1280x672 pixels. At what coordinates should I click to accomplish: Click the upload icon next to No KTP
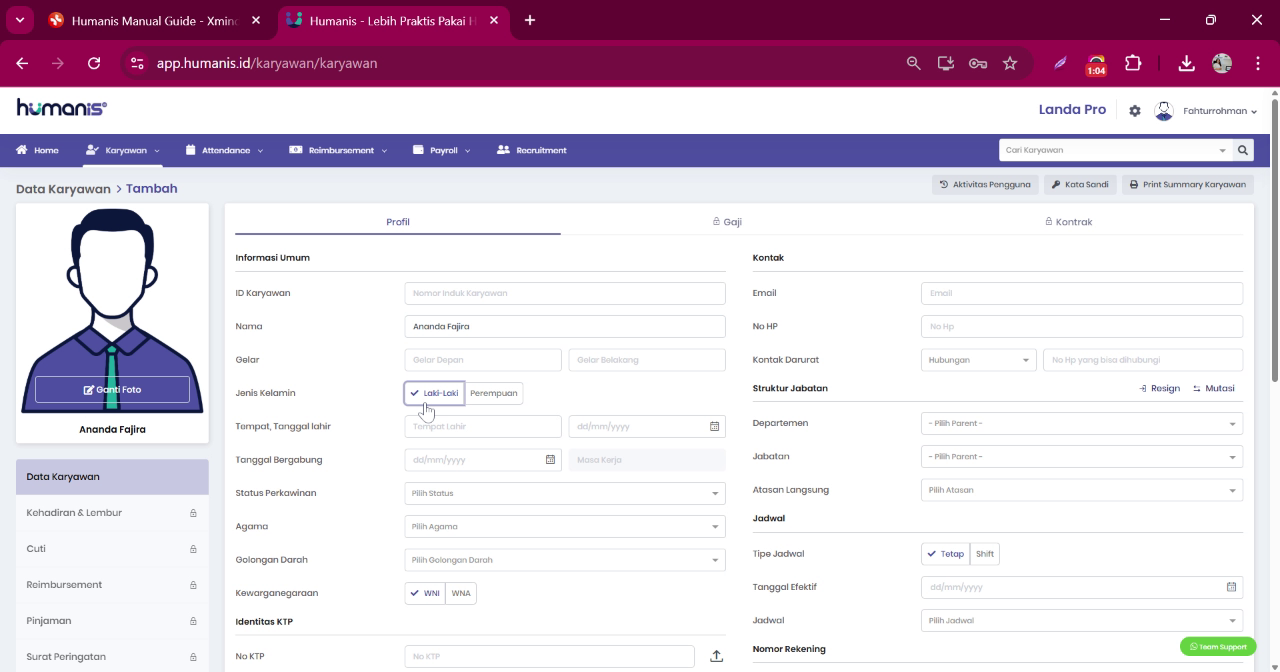(x=716, y=656)
